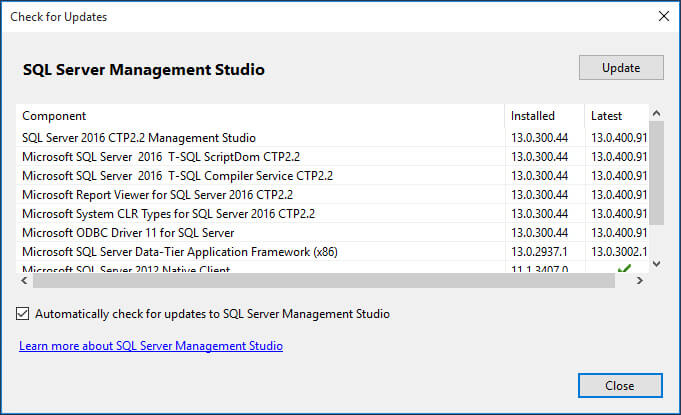The image size is (681, 415).
Task: Open Learn more about SQL Server Management Studio link
Action: click(151, 346)
